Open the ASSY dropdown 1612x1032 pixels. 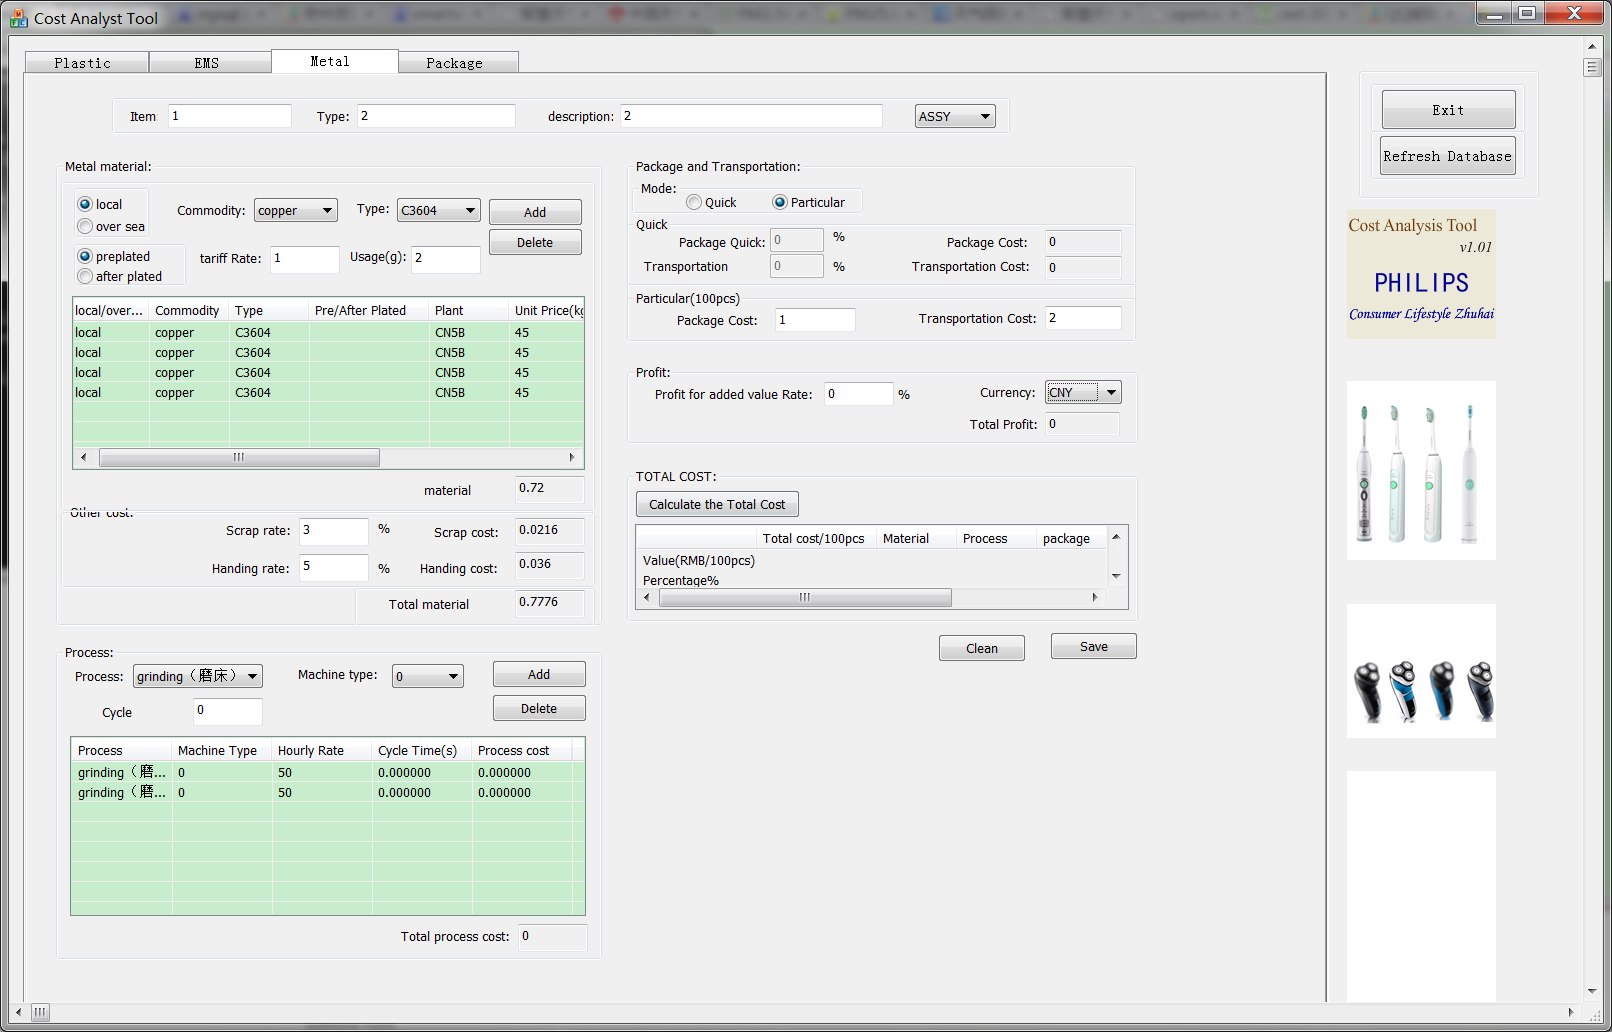point(955,116)
